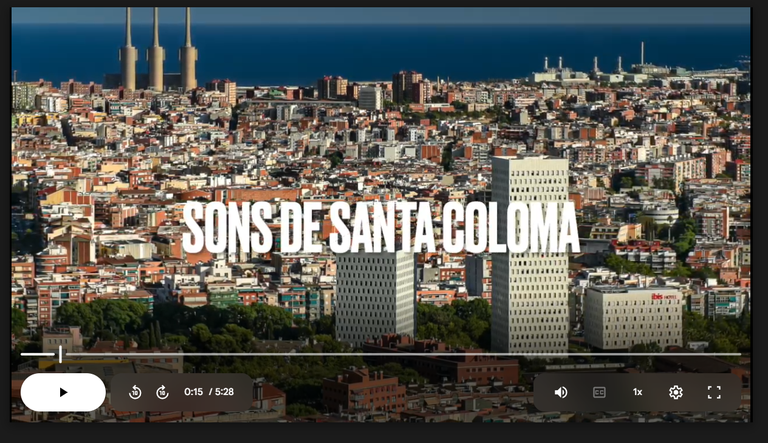The width and height of the screenshot is (768, 443).
Task: Open the 1x playback speed menu
Action: click(x=637, y=392)
